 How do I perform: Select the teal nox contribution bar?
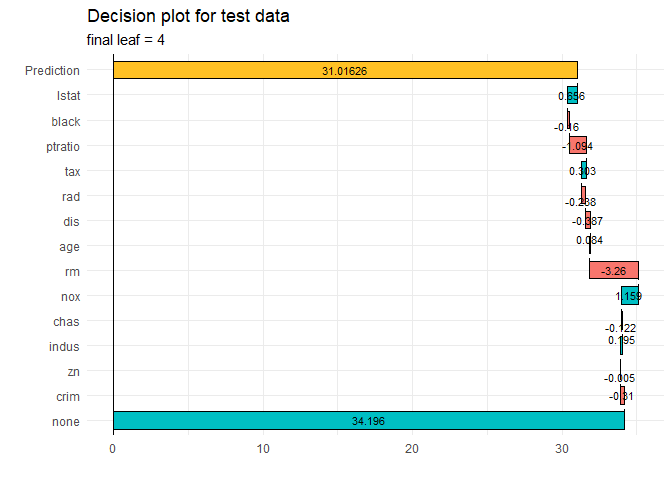coord(630,296)
